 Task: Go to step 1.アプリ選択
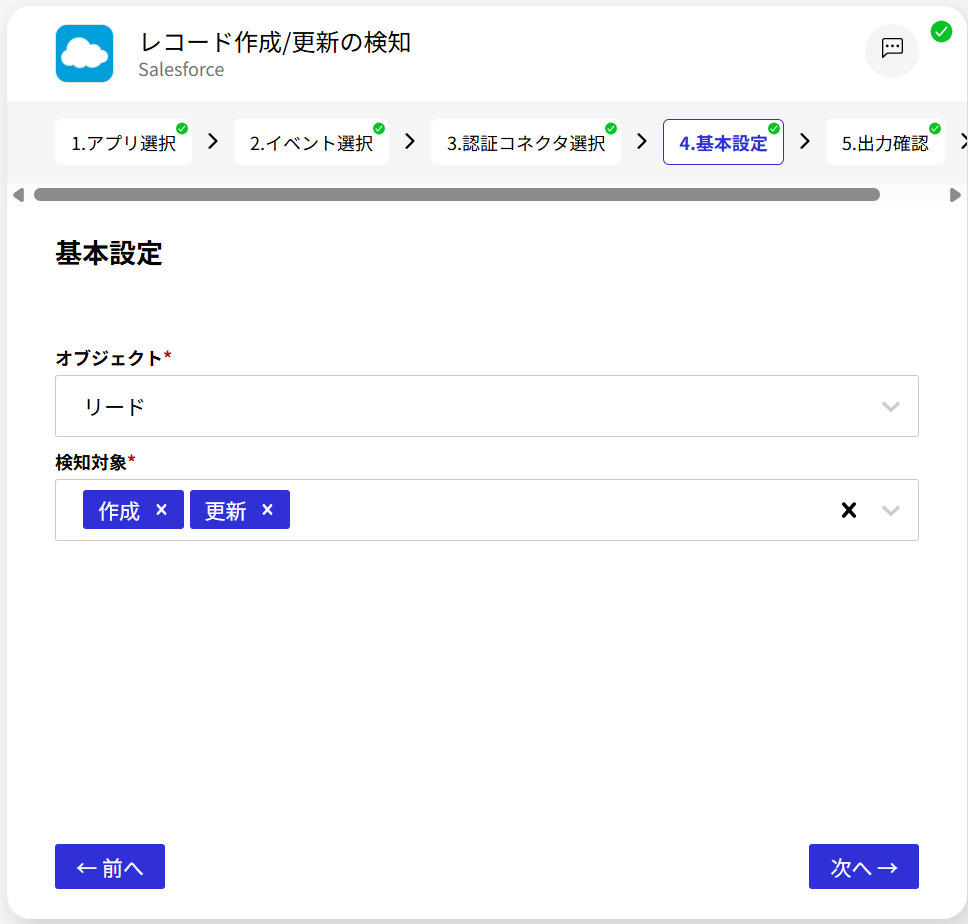(123, 143)
